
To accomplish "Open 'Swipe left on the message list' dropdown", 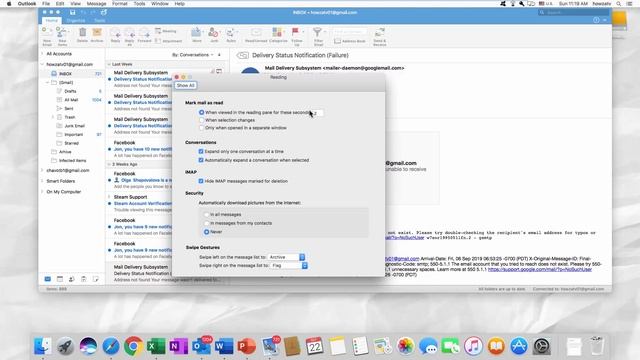I will [287, 257].
